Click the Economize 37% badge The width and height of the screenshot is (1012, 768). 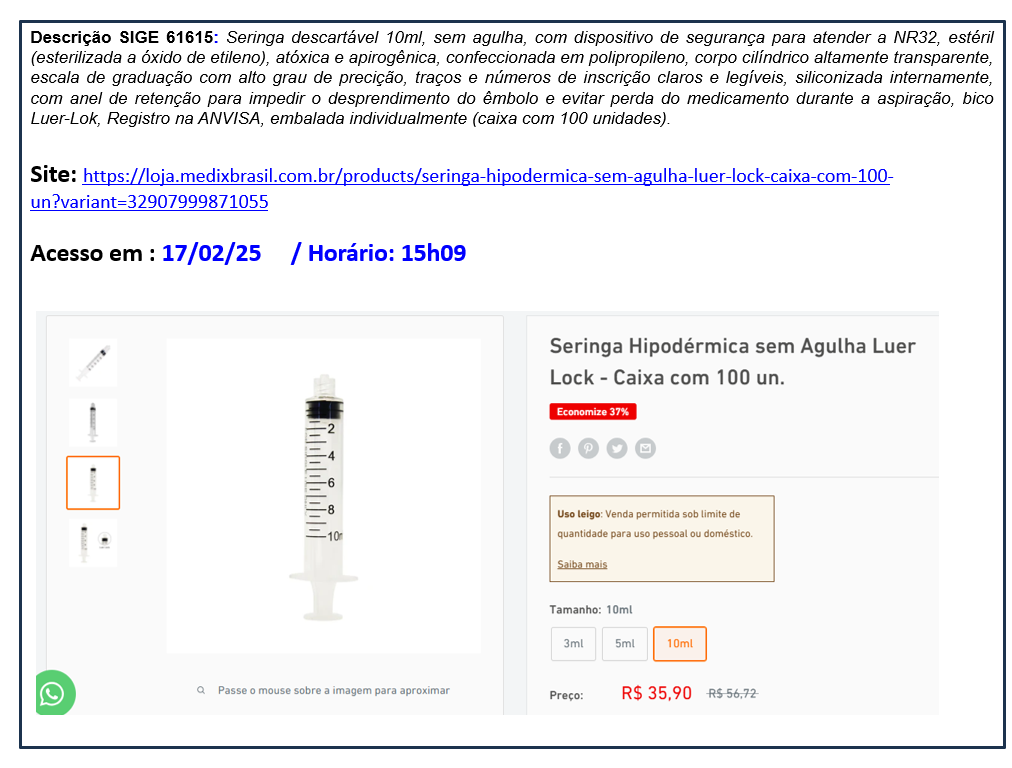point(592,412)
